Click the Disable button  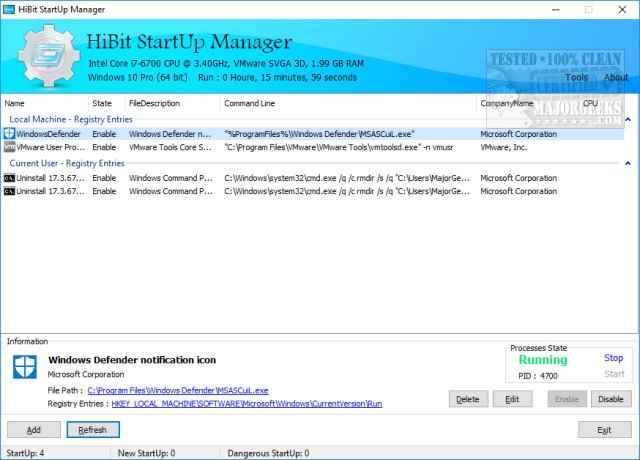coord(611,399)
